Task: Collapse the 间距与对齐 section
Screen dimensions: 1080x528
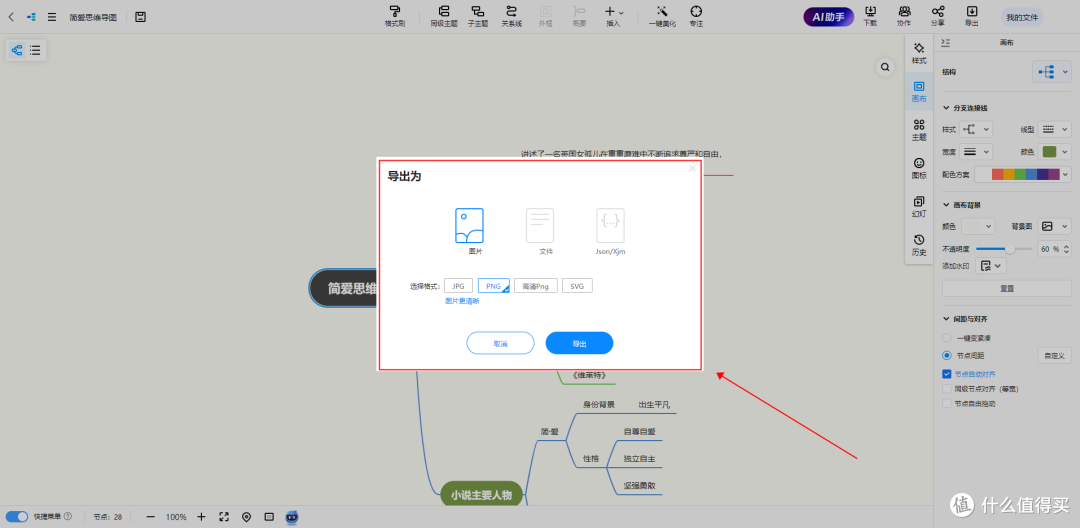Action: (946, 319)
